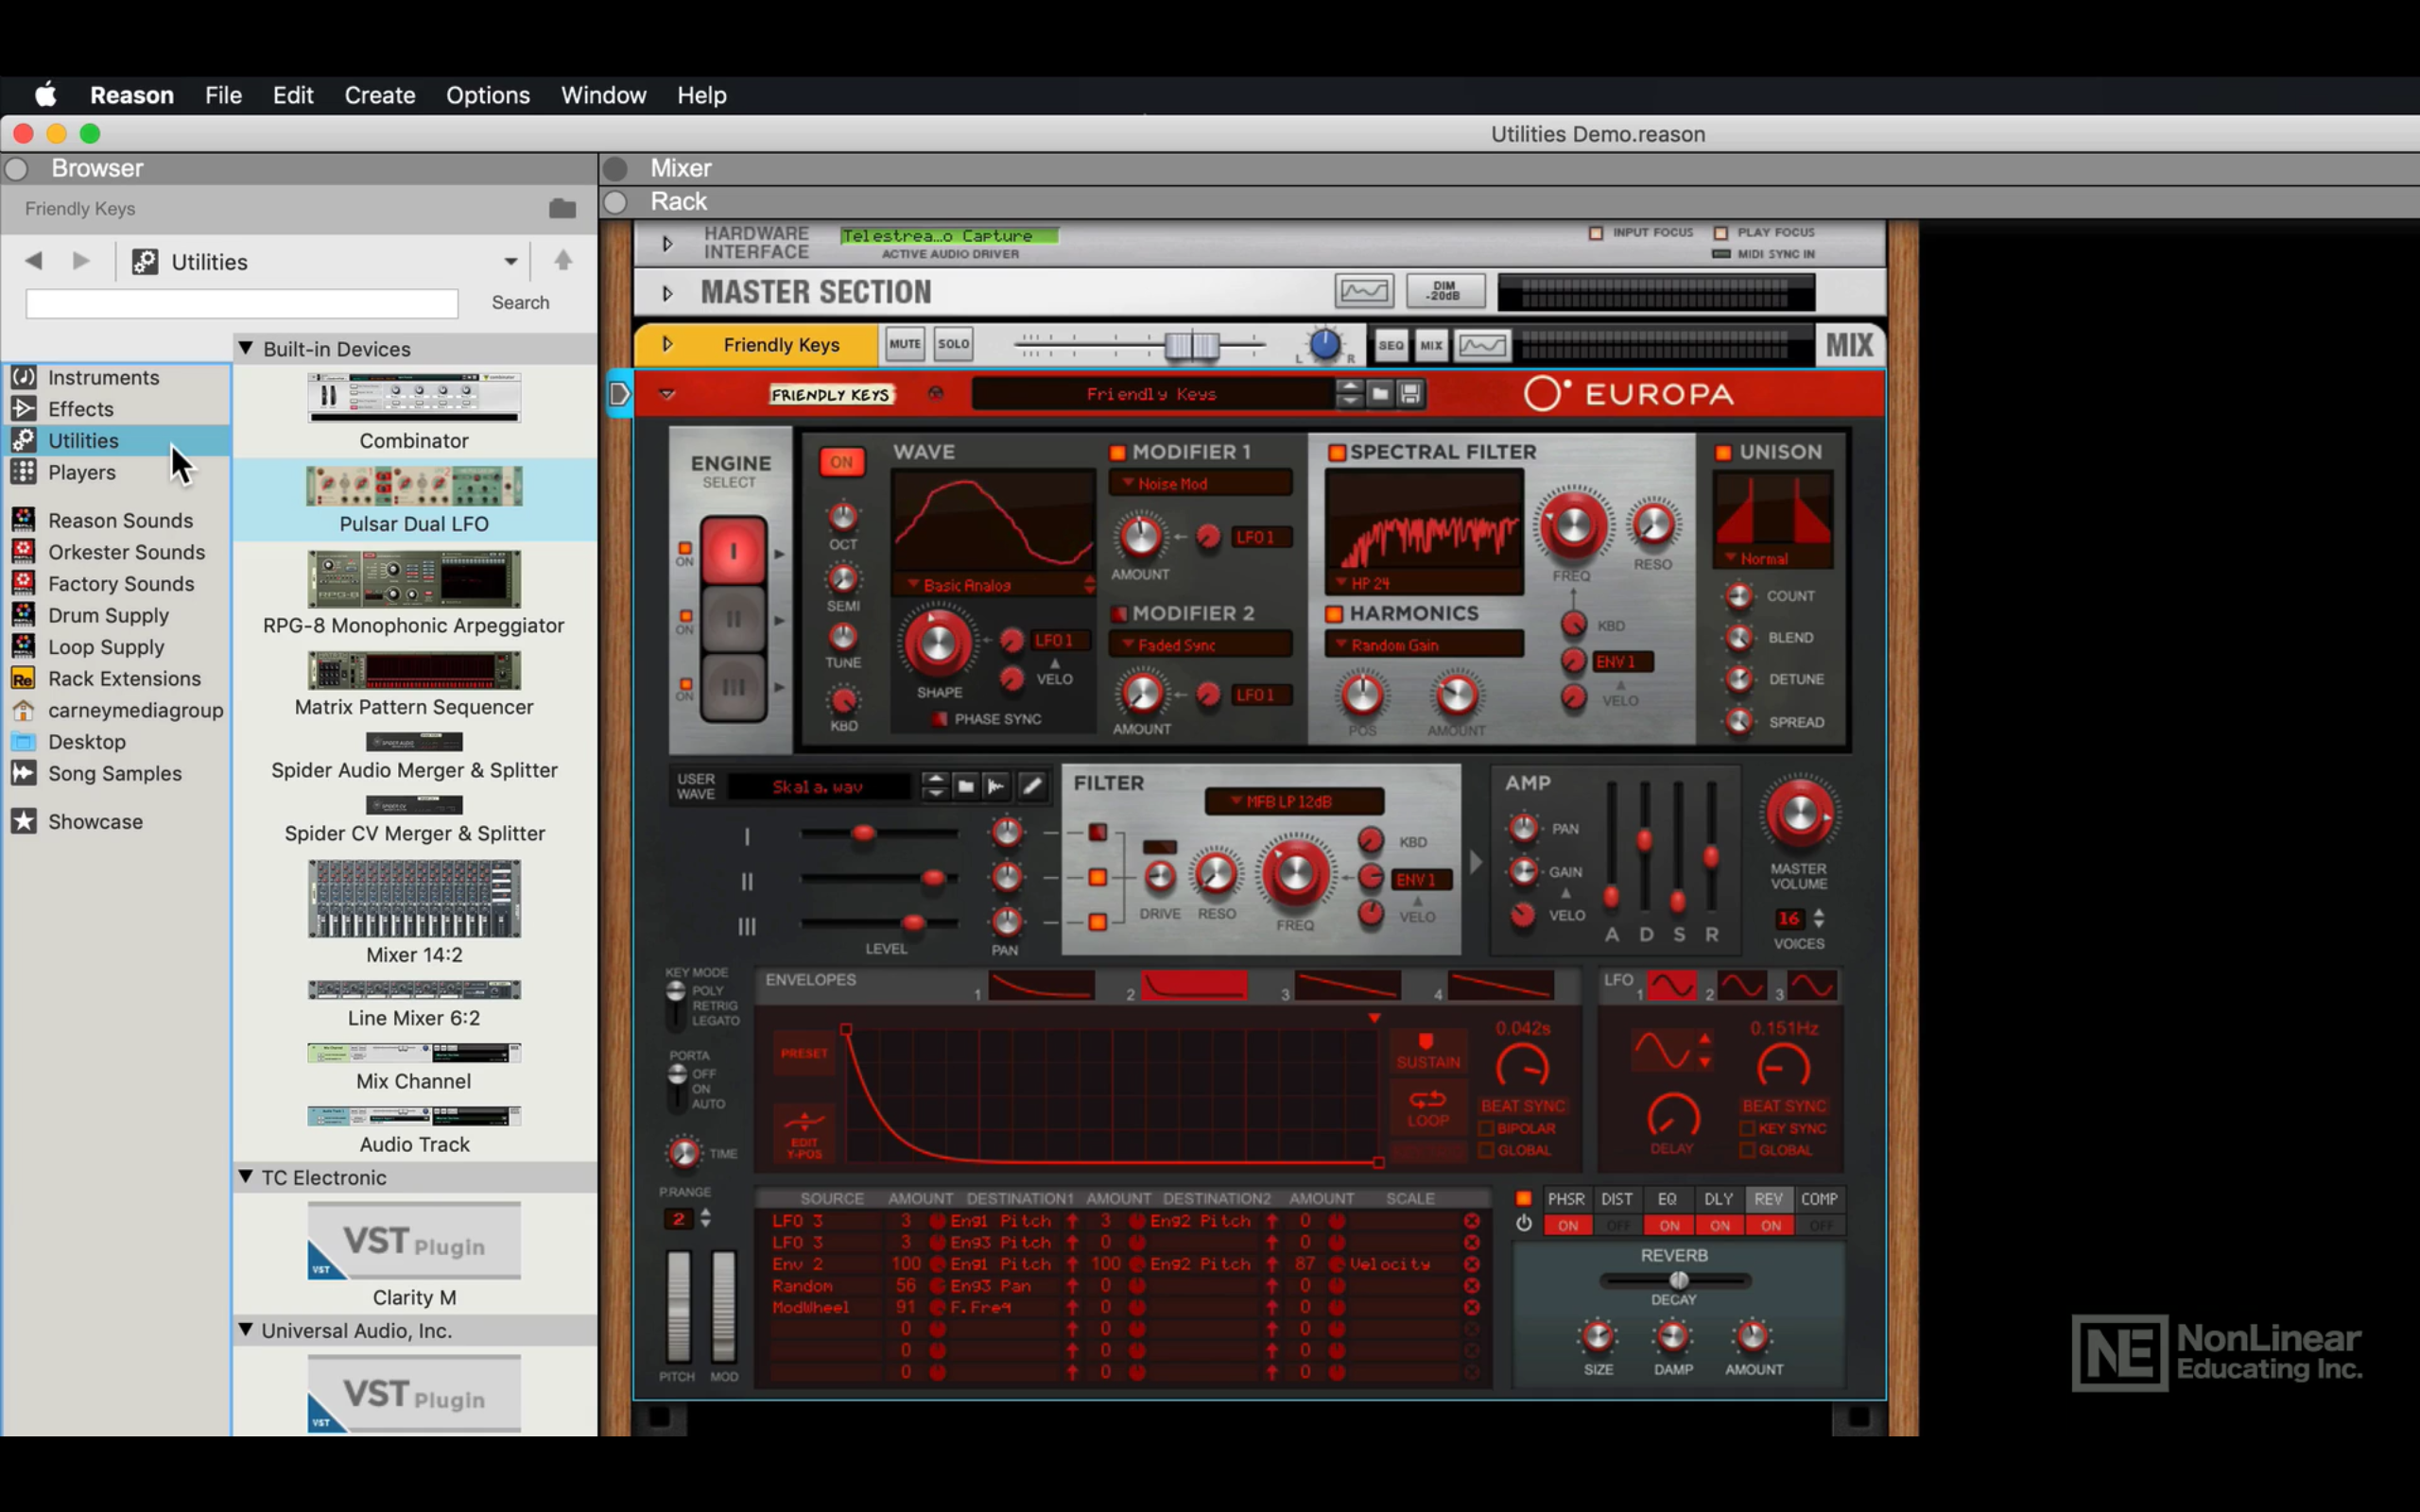
Task: Click the SEQ button on Friendly Keys channel
Action: [1391, 345]
